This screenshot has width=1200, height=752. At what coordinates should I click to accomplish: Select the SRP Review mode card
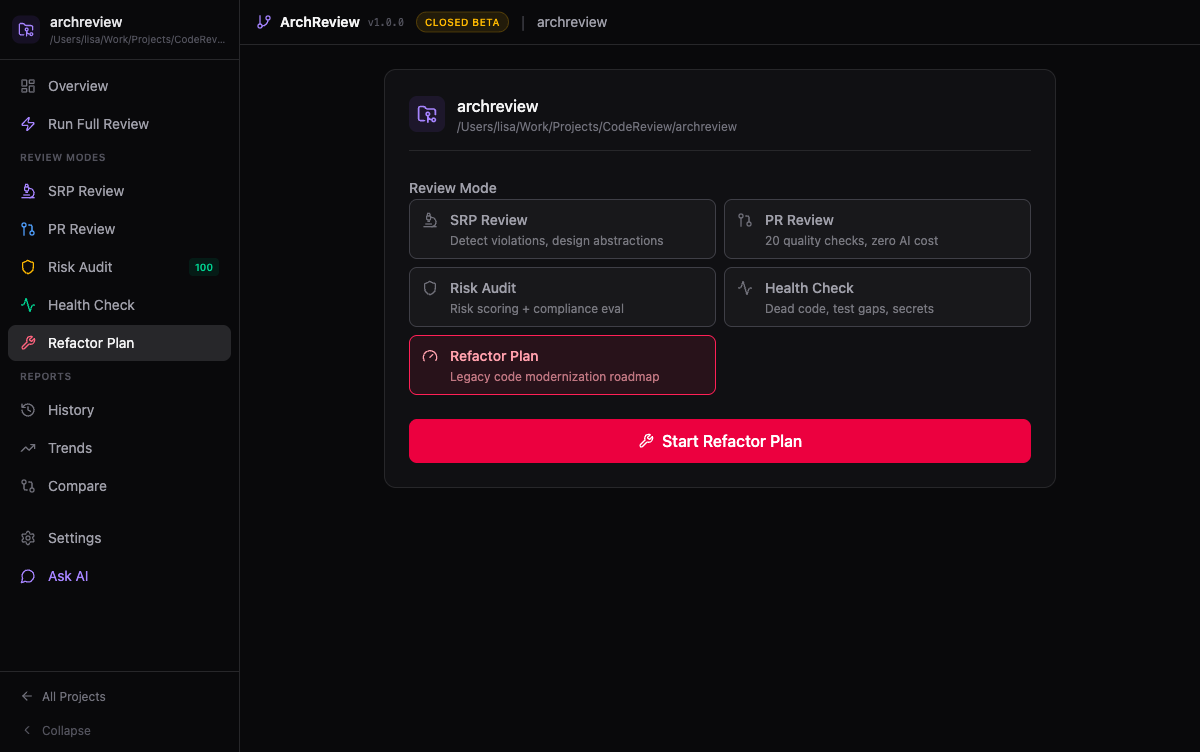click(562, 229)
